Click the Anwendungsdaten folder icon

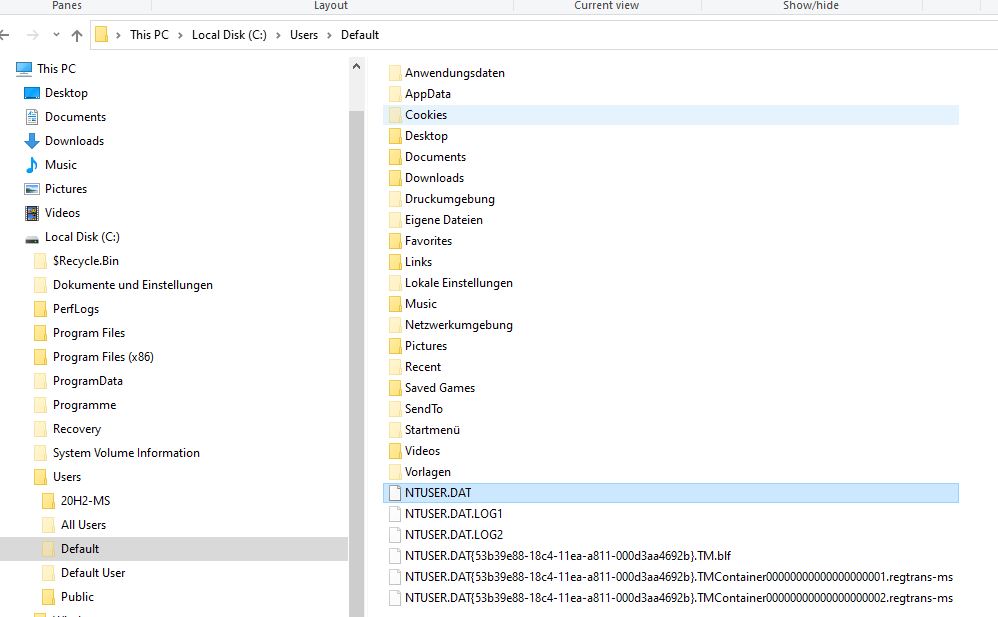395,73
